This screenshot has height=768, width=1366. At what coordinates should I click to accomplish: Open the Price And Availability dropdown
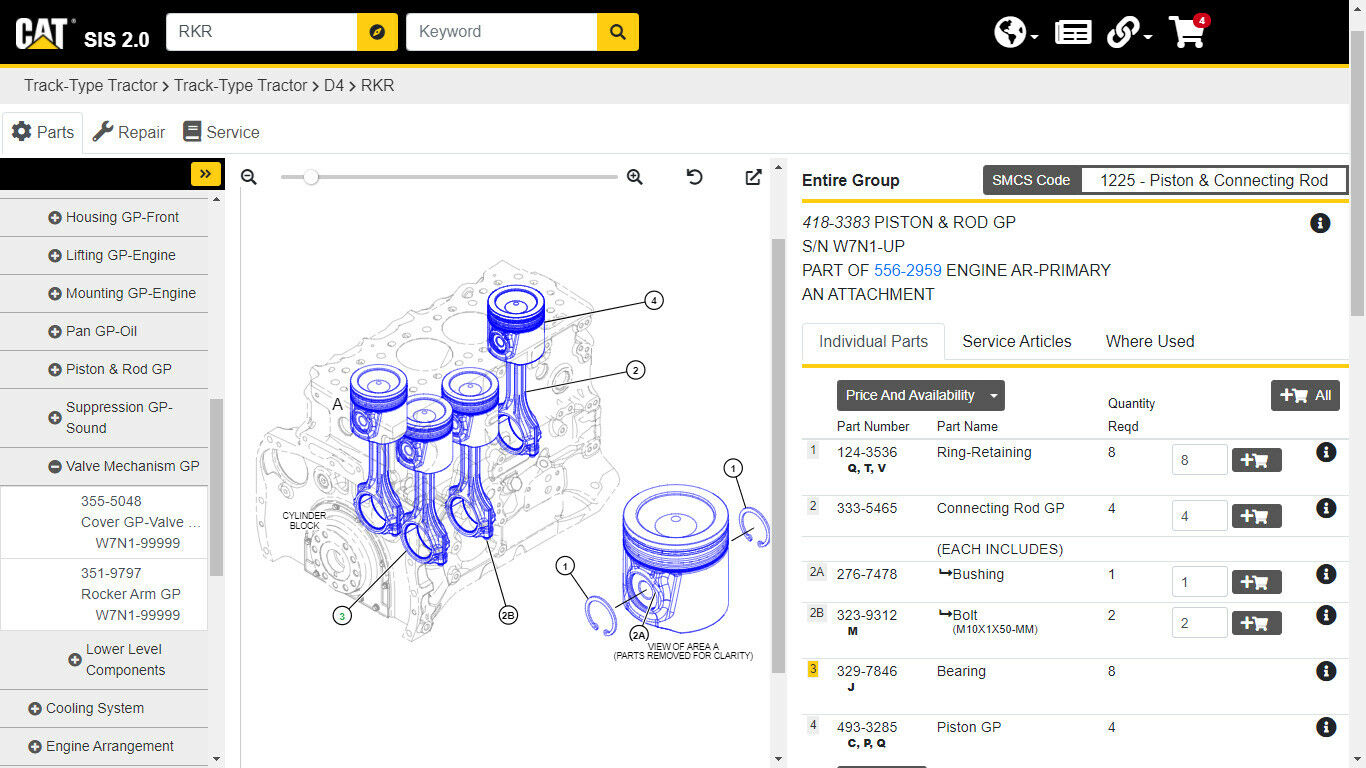tap(920, 395)
